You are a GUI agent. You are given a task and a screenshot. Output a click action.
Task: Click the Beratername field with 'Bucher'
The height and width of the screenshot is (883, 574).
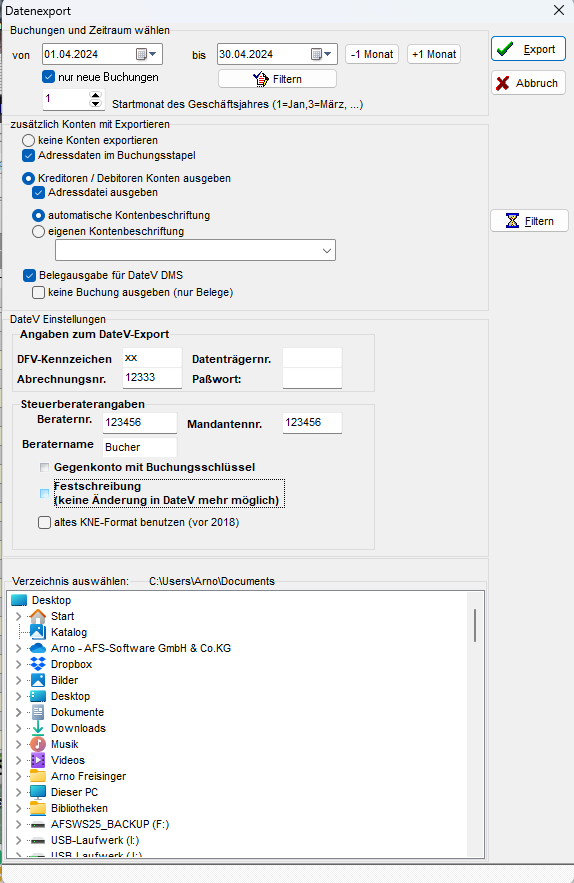point(140,447)
